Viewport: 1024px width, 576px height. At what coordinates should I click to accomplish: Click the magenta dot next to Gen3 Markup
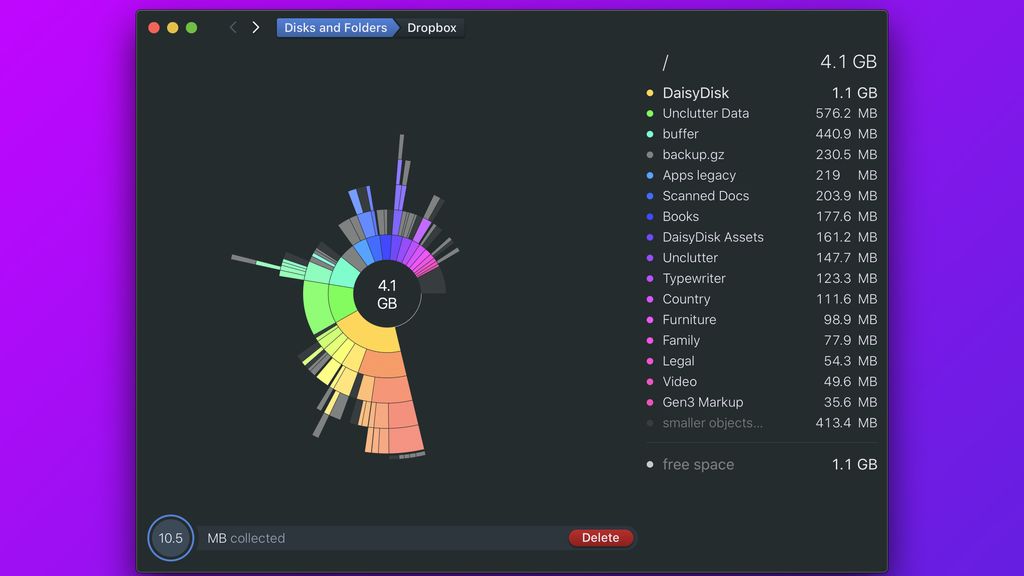tap(650, 402)
